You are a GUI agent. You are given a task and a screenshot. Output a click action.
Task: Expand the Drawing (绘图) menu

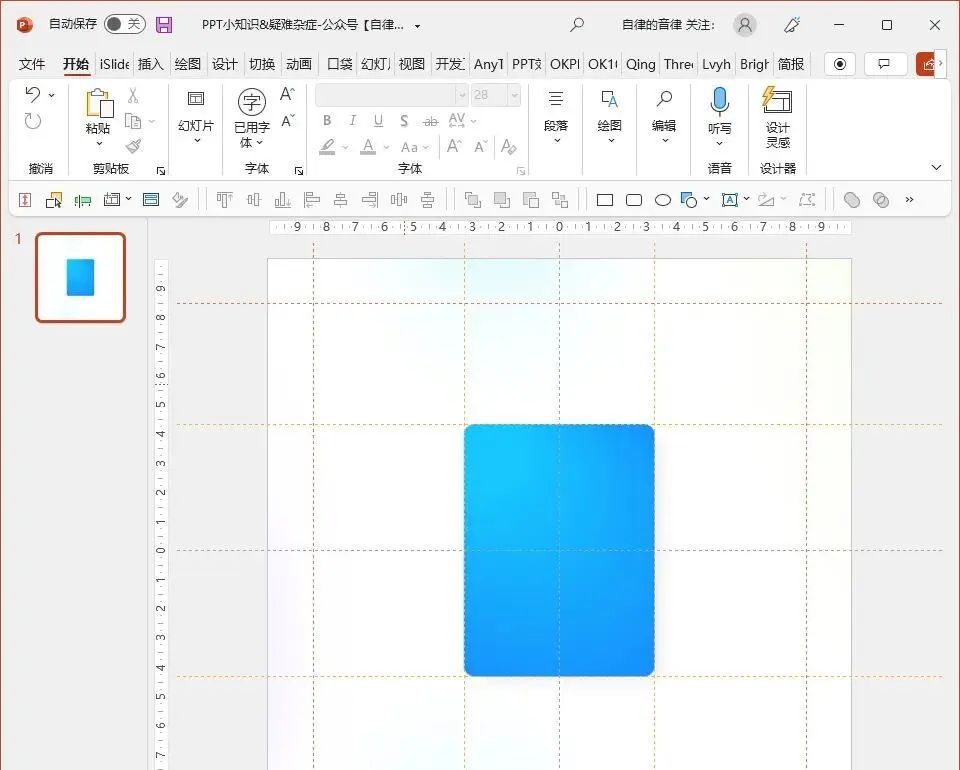point(609,118)
